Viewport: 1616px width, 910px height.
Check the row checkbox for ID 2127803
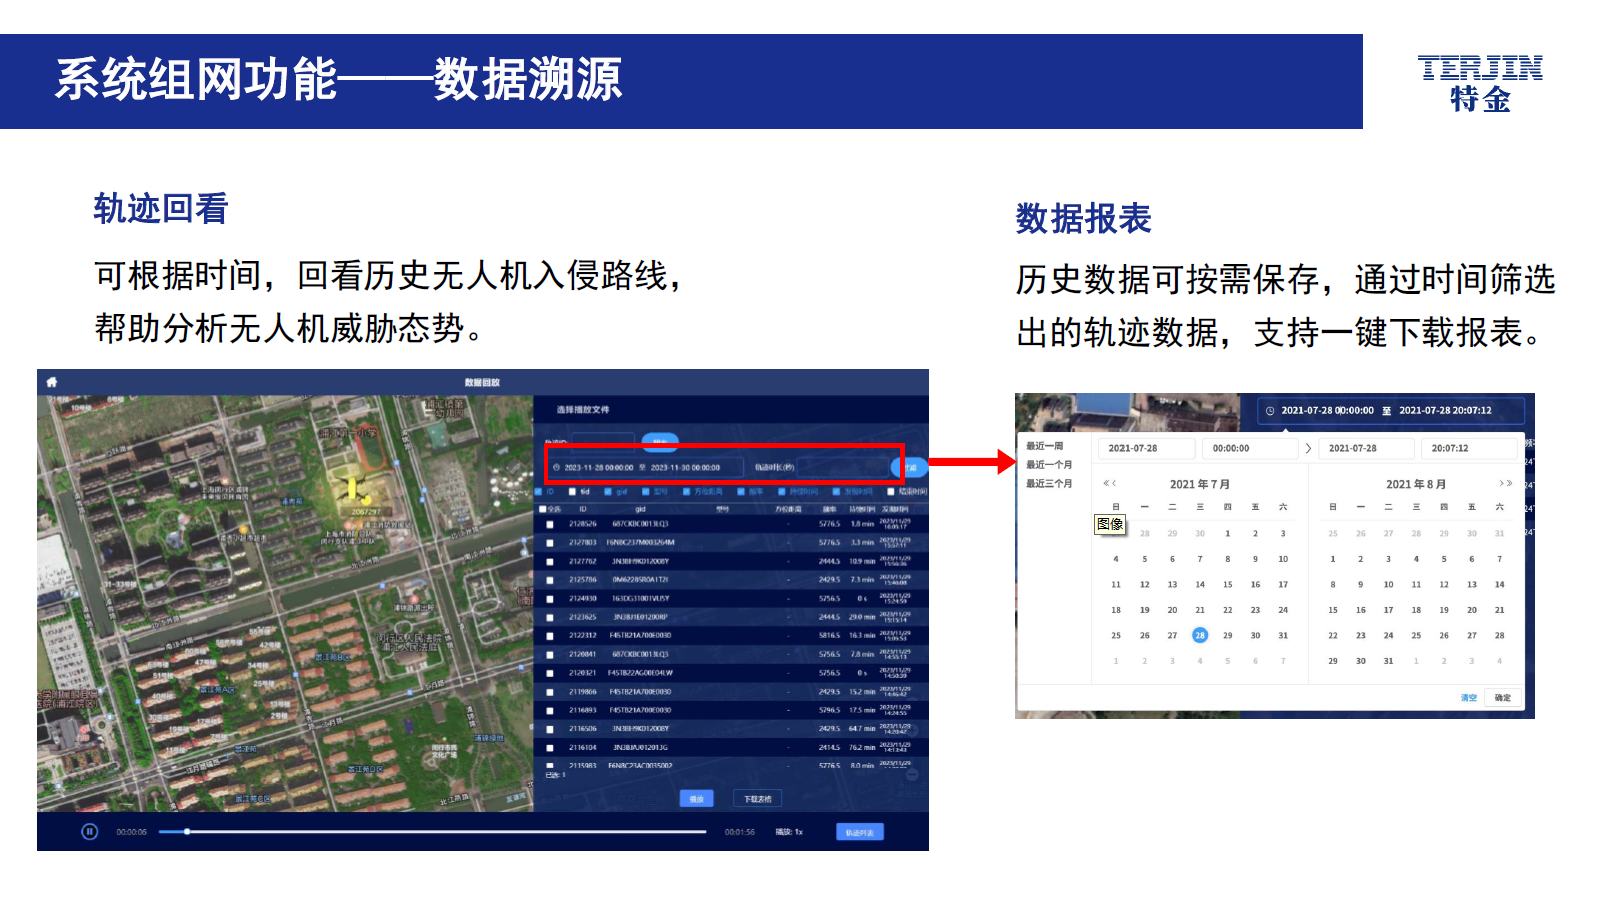[x=549, y=543]
